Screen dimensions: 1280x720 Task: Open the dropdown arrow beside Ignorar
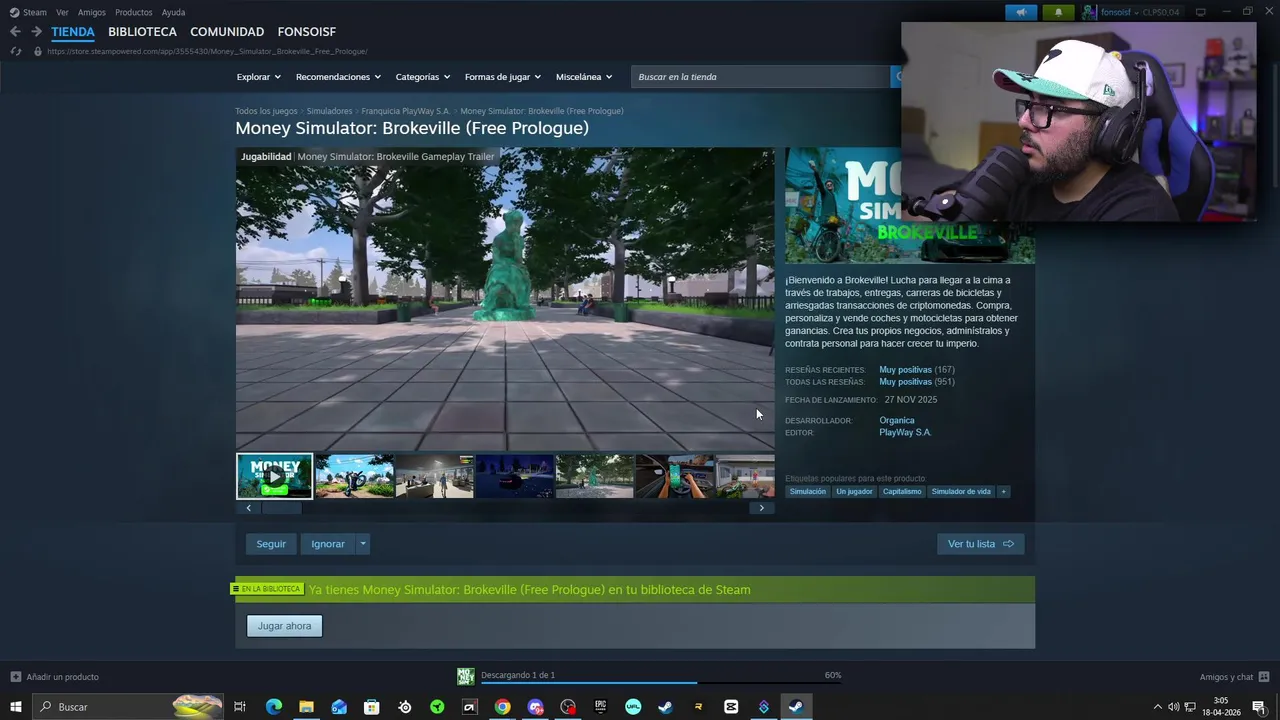363,544
